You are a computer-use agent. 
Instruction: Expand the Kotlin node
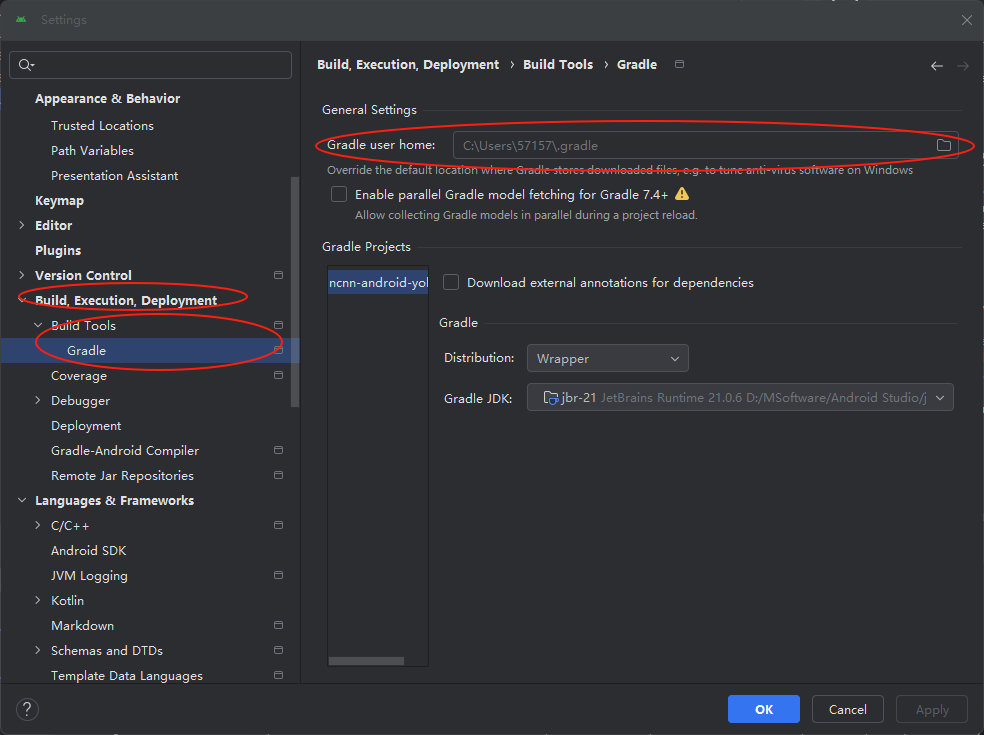(x=38, y=600)
